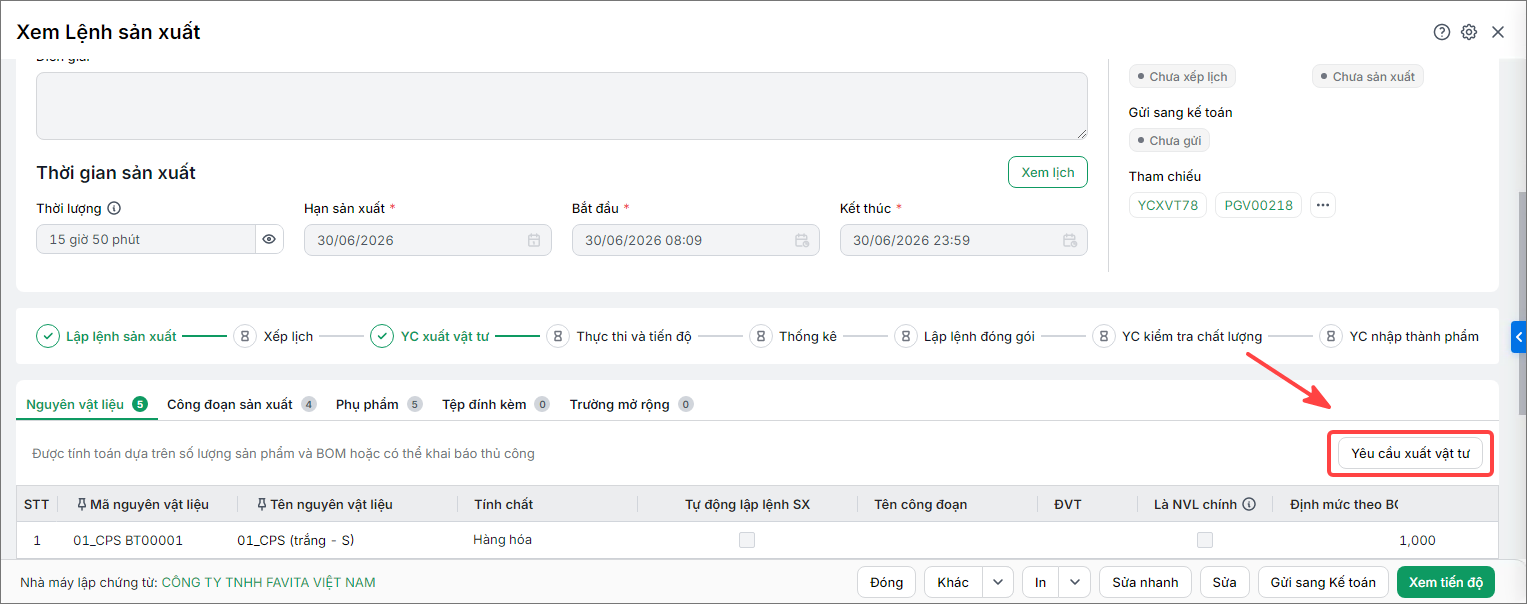Click cell 01_CPS BT00001
Viewport: 1527px width, 604px height.
coord(128,540)
